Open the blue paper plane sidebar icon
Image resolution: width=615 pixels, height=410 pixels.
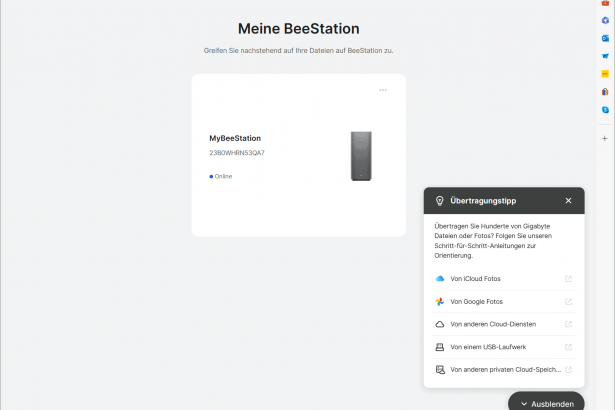[605, 56]
